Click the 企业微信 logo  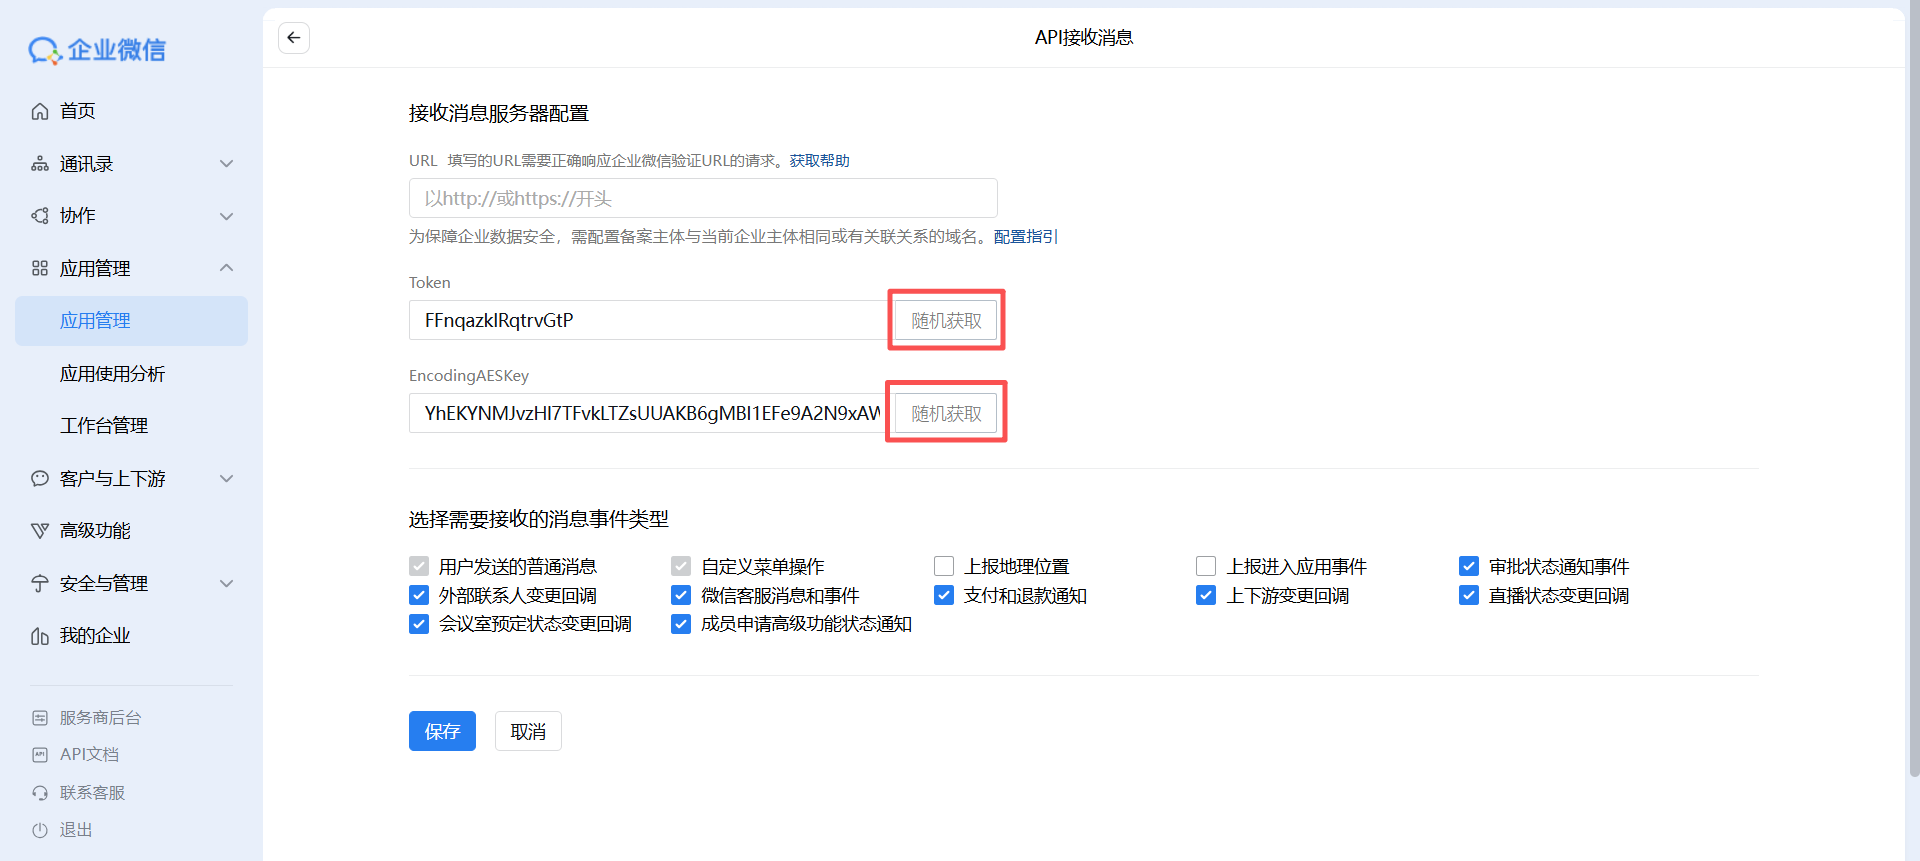pos(97,50)
